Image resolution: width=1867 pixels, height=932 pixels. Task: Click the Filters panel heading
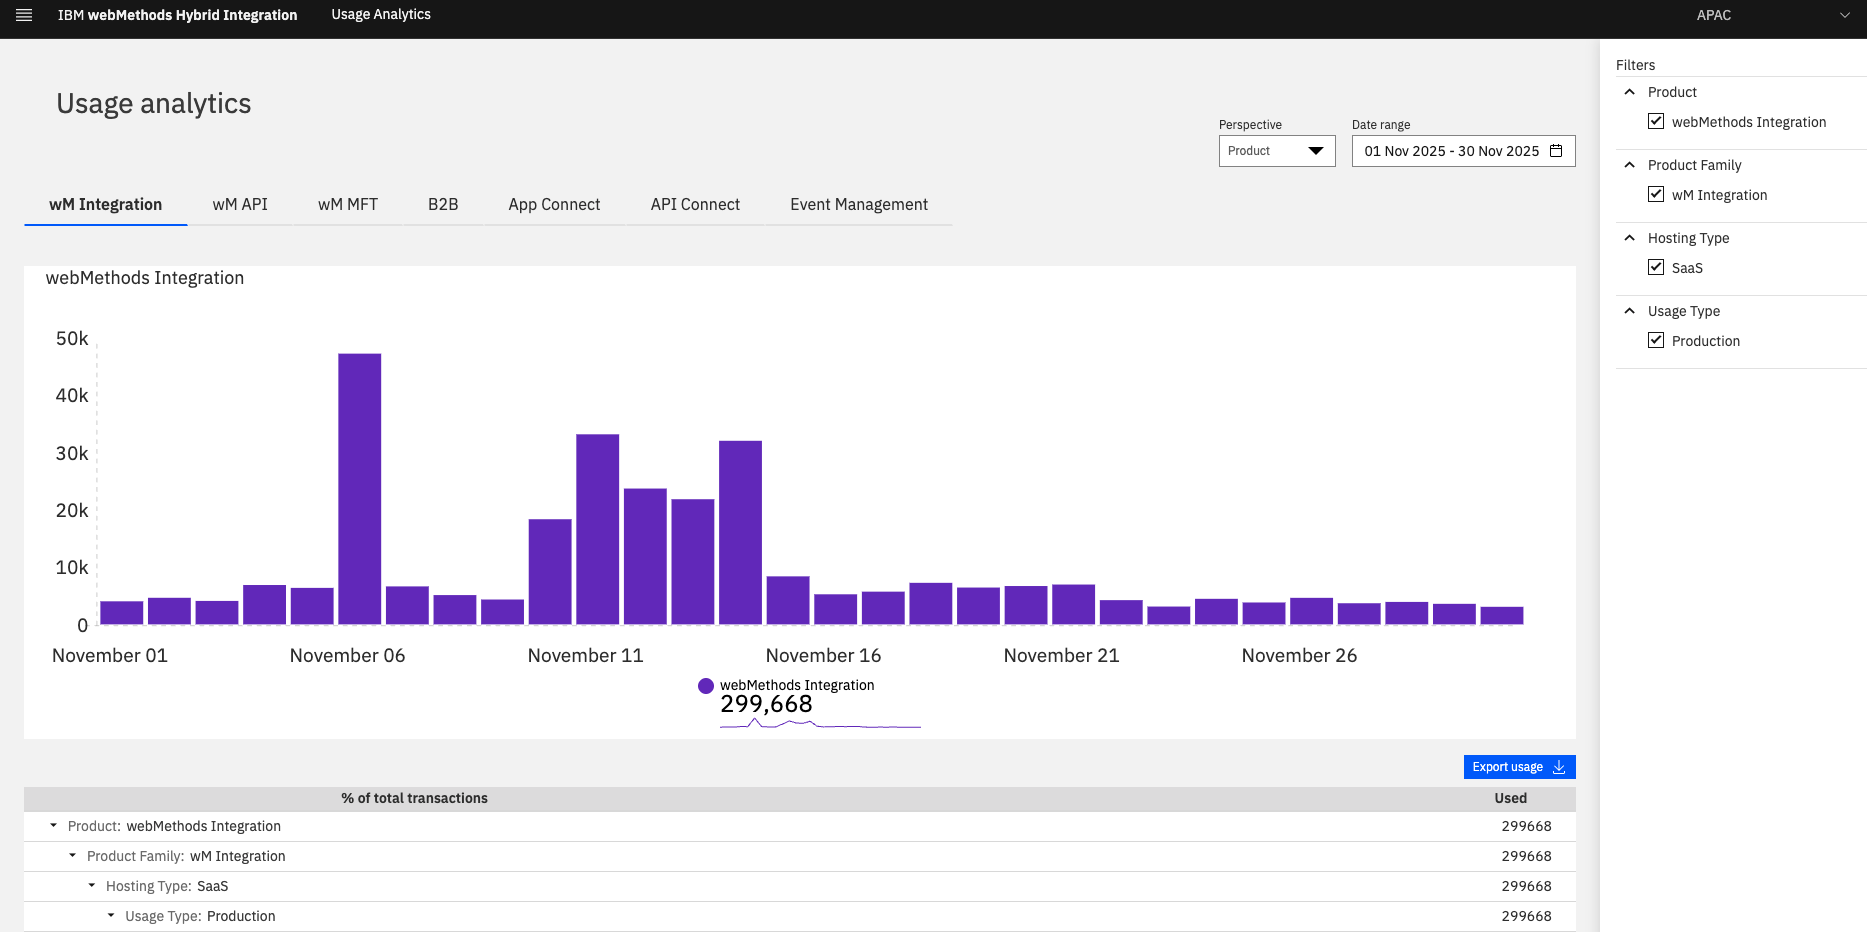[1635, 65]
